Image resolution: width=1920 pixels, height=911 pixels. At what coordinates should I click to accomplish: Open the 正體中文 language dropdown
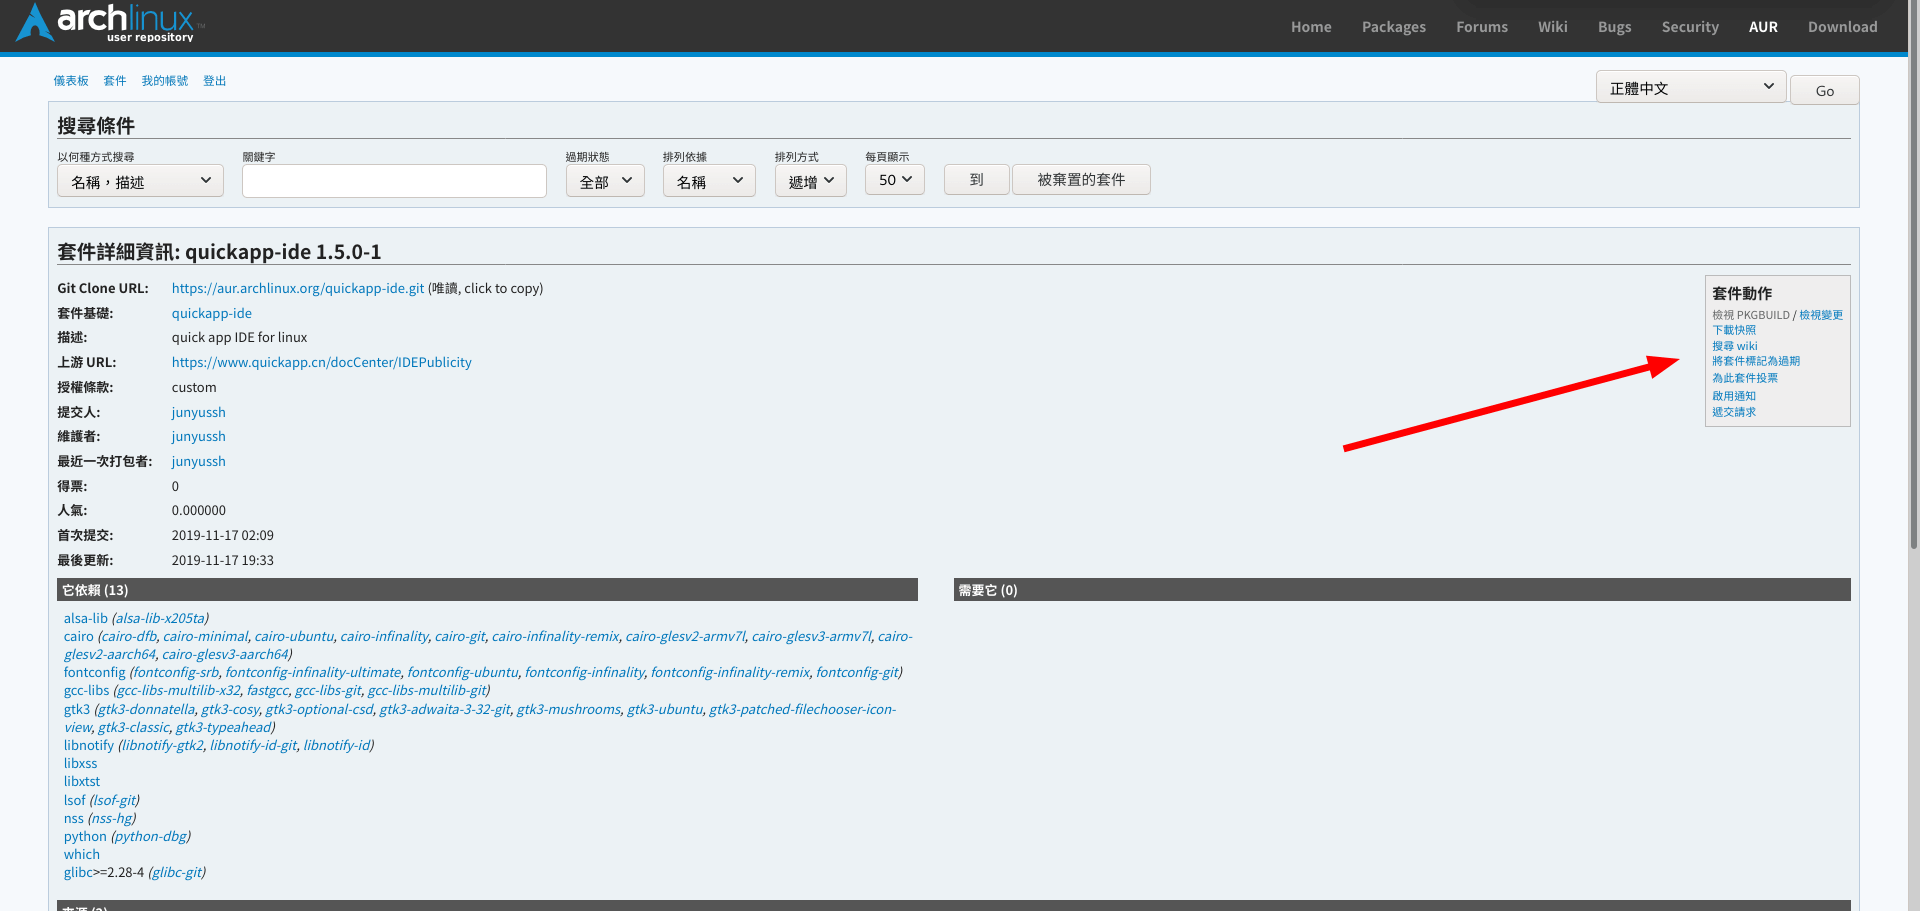pos(1691,87)
